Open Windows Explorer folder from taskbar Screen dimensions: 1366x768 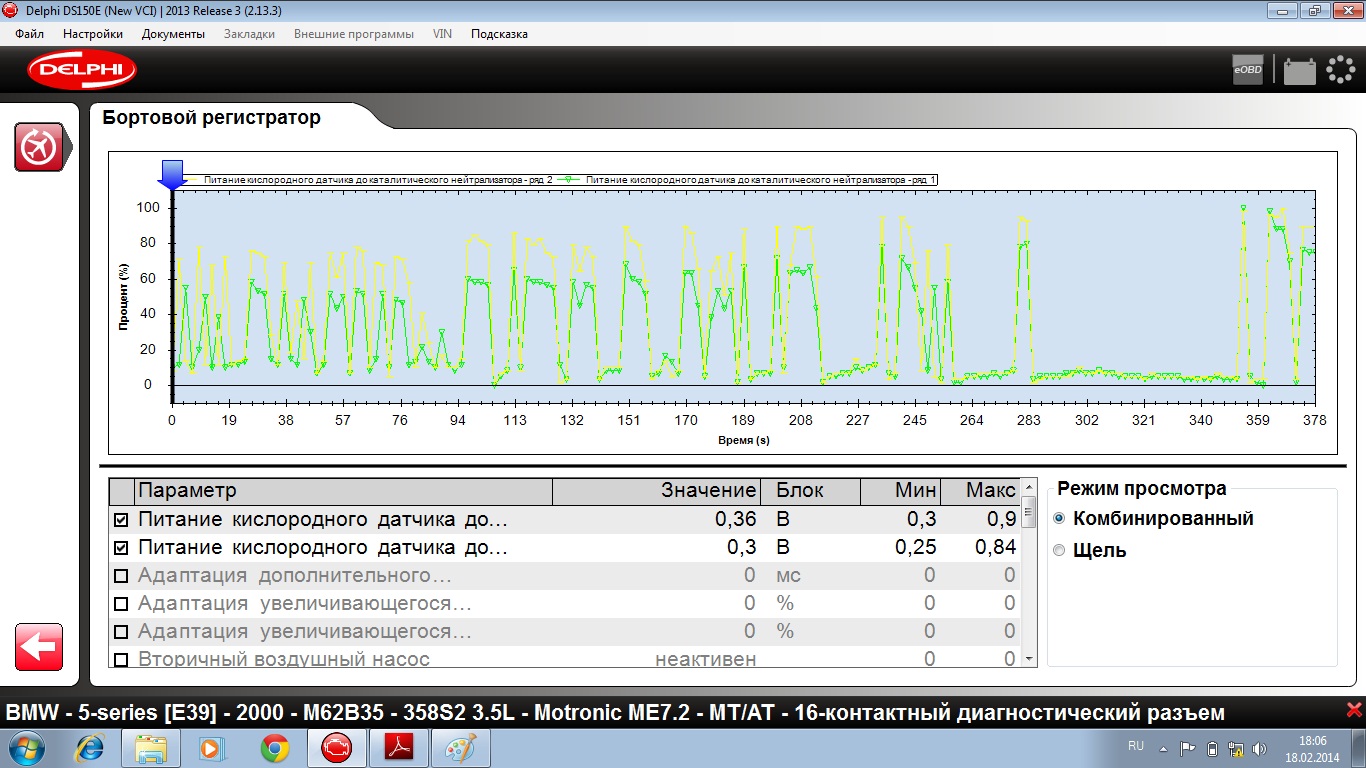click(151, 748)
